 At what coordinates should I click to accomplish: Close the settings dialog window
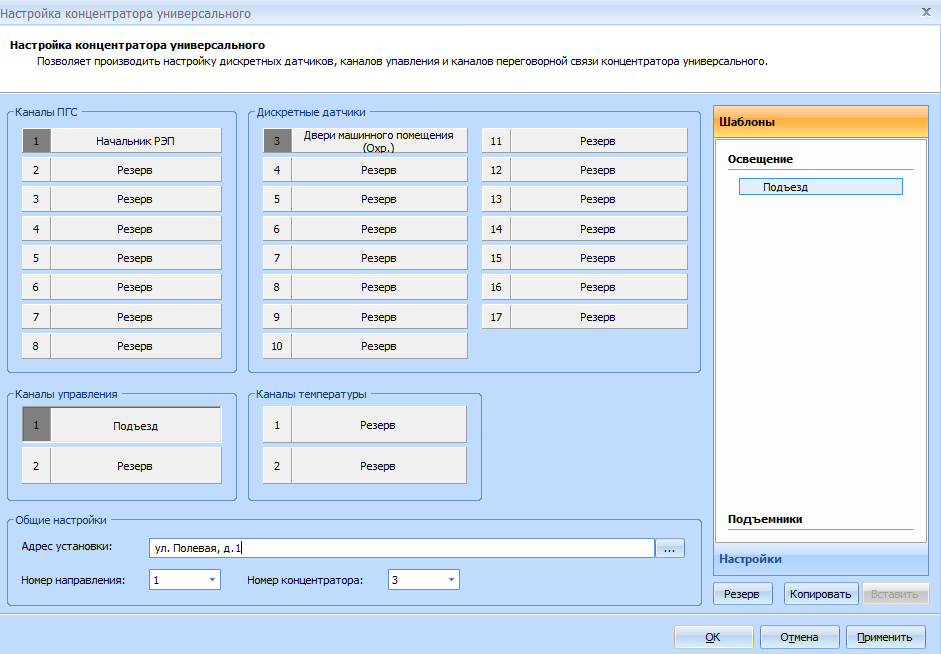click(x=926, y=12)
